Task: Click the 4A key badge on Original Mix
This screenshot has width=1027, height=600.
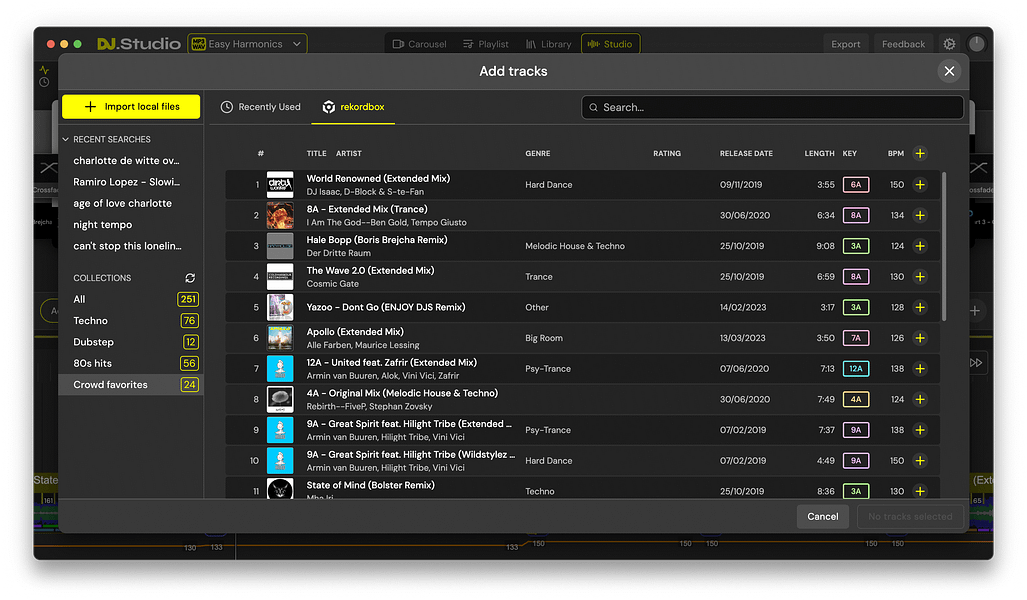Action: pyautogui.click(x=855, y=399)
